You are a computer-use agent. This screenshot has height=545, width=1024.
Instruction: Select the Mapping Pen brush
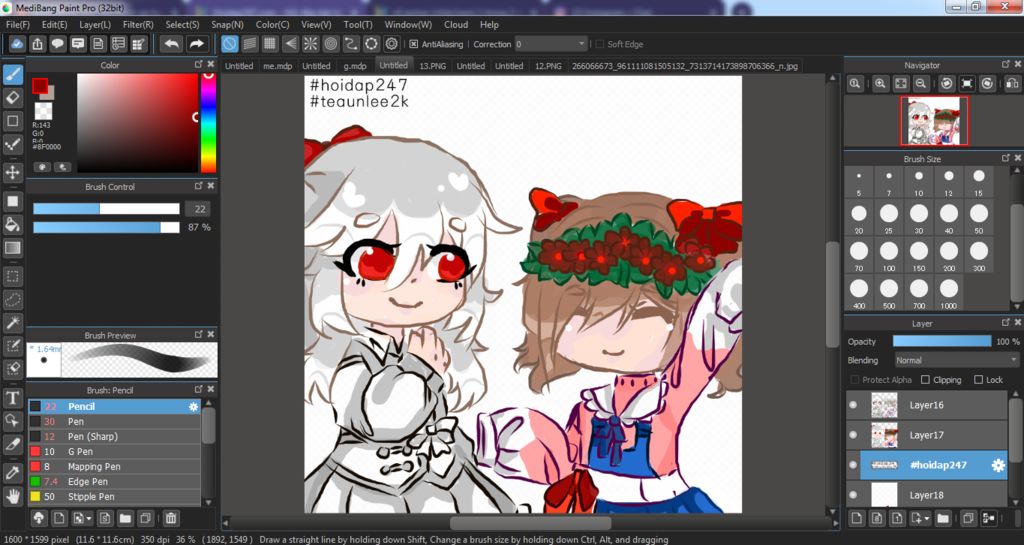tap(114, 467)
